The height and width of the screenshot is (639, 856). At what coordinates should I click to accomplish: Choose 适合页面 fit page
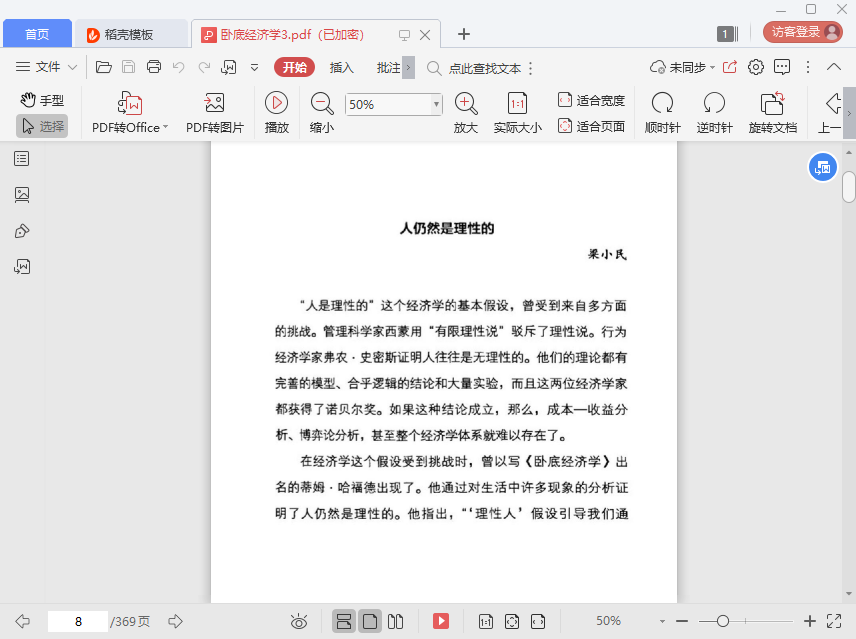(x=591, y=126)
